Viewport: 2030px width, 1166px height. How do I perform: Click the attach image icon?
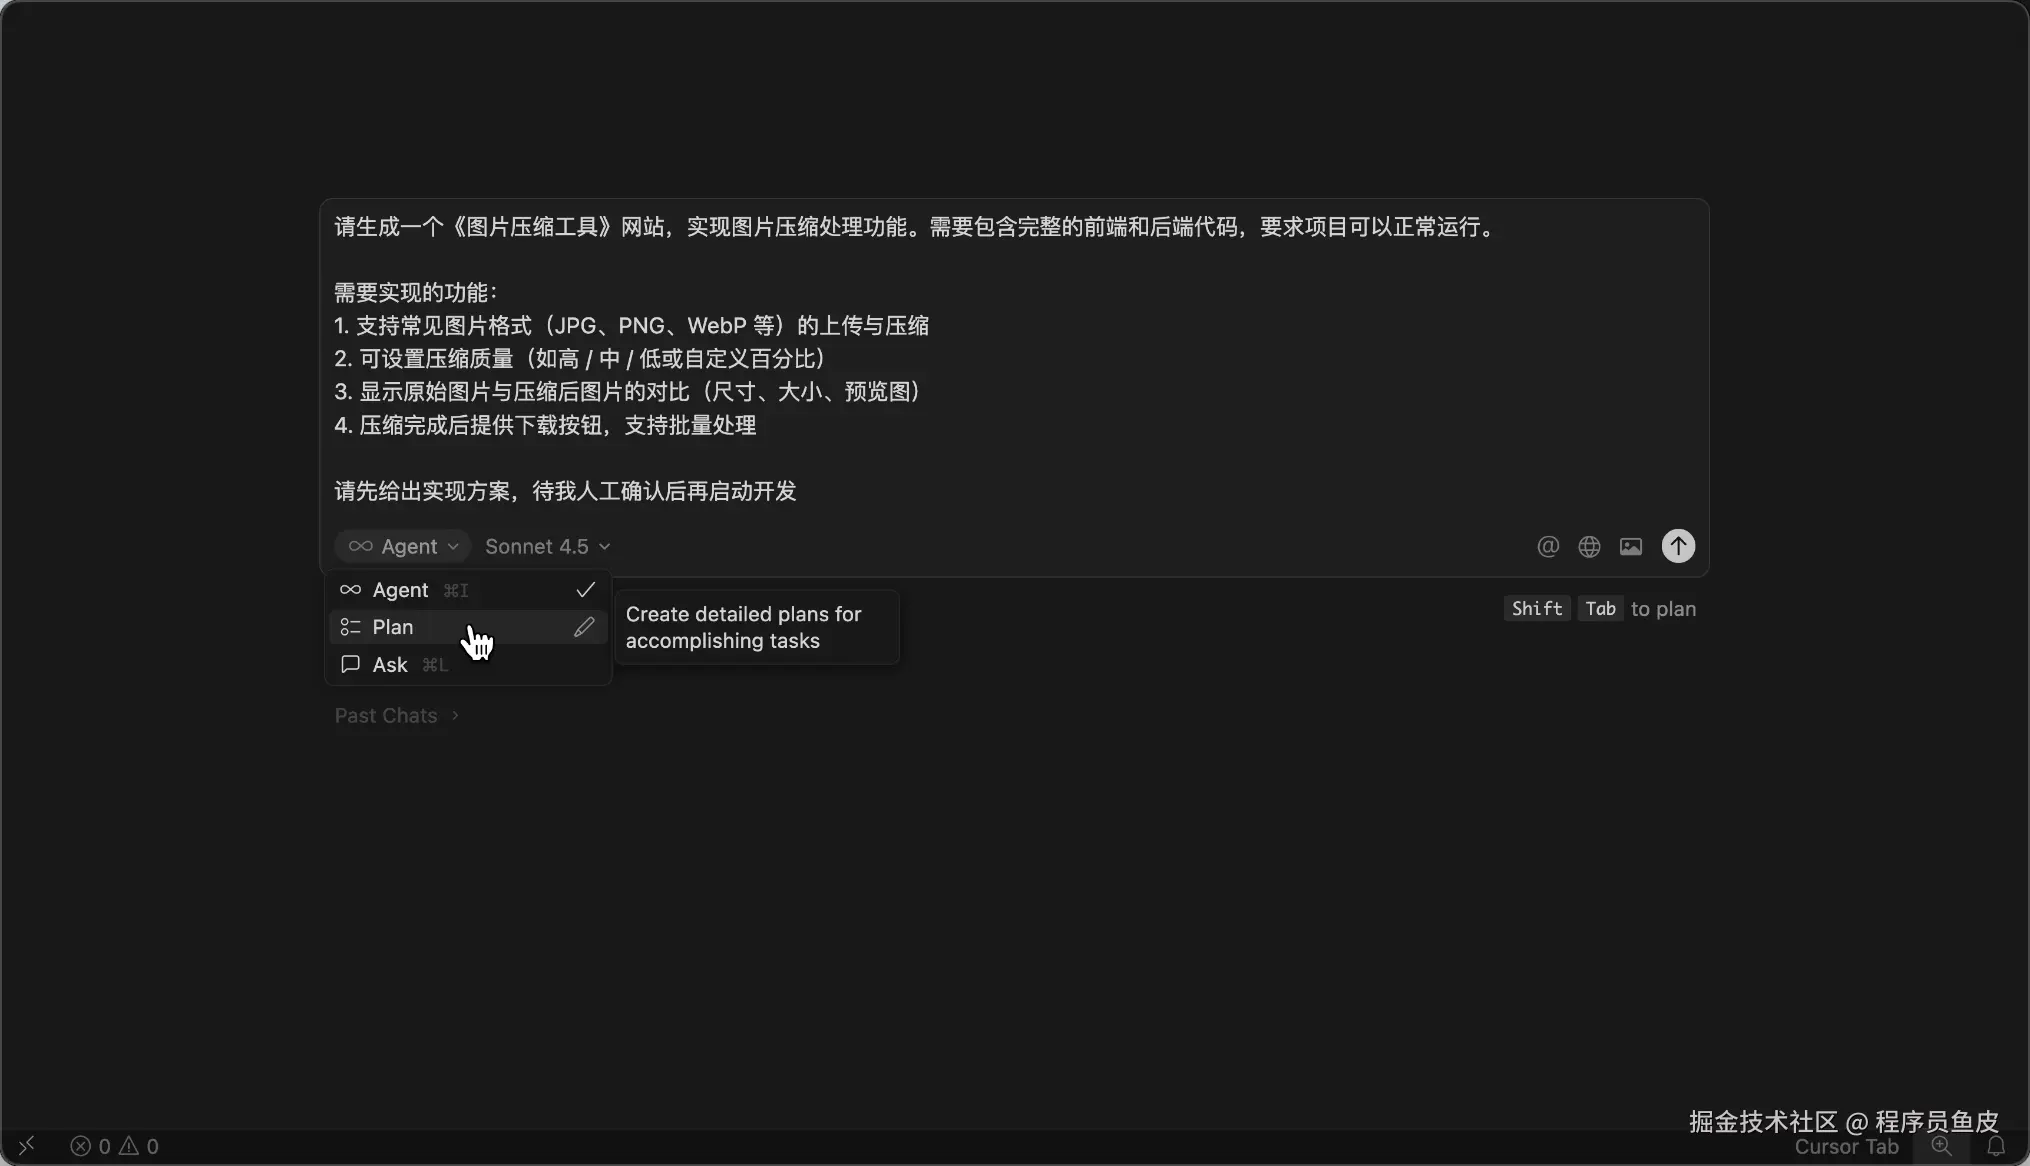pyautogui.click(x=1630, y=546)
